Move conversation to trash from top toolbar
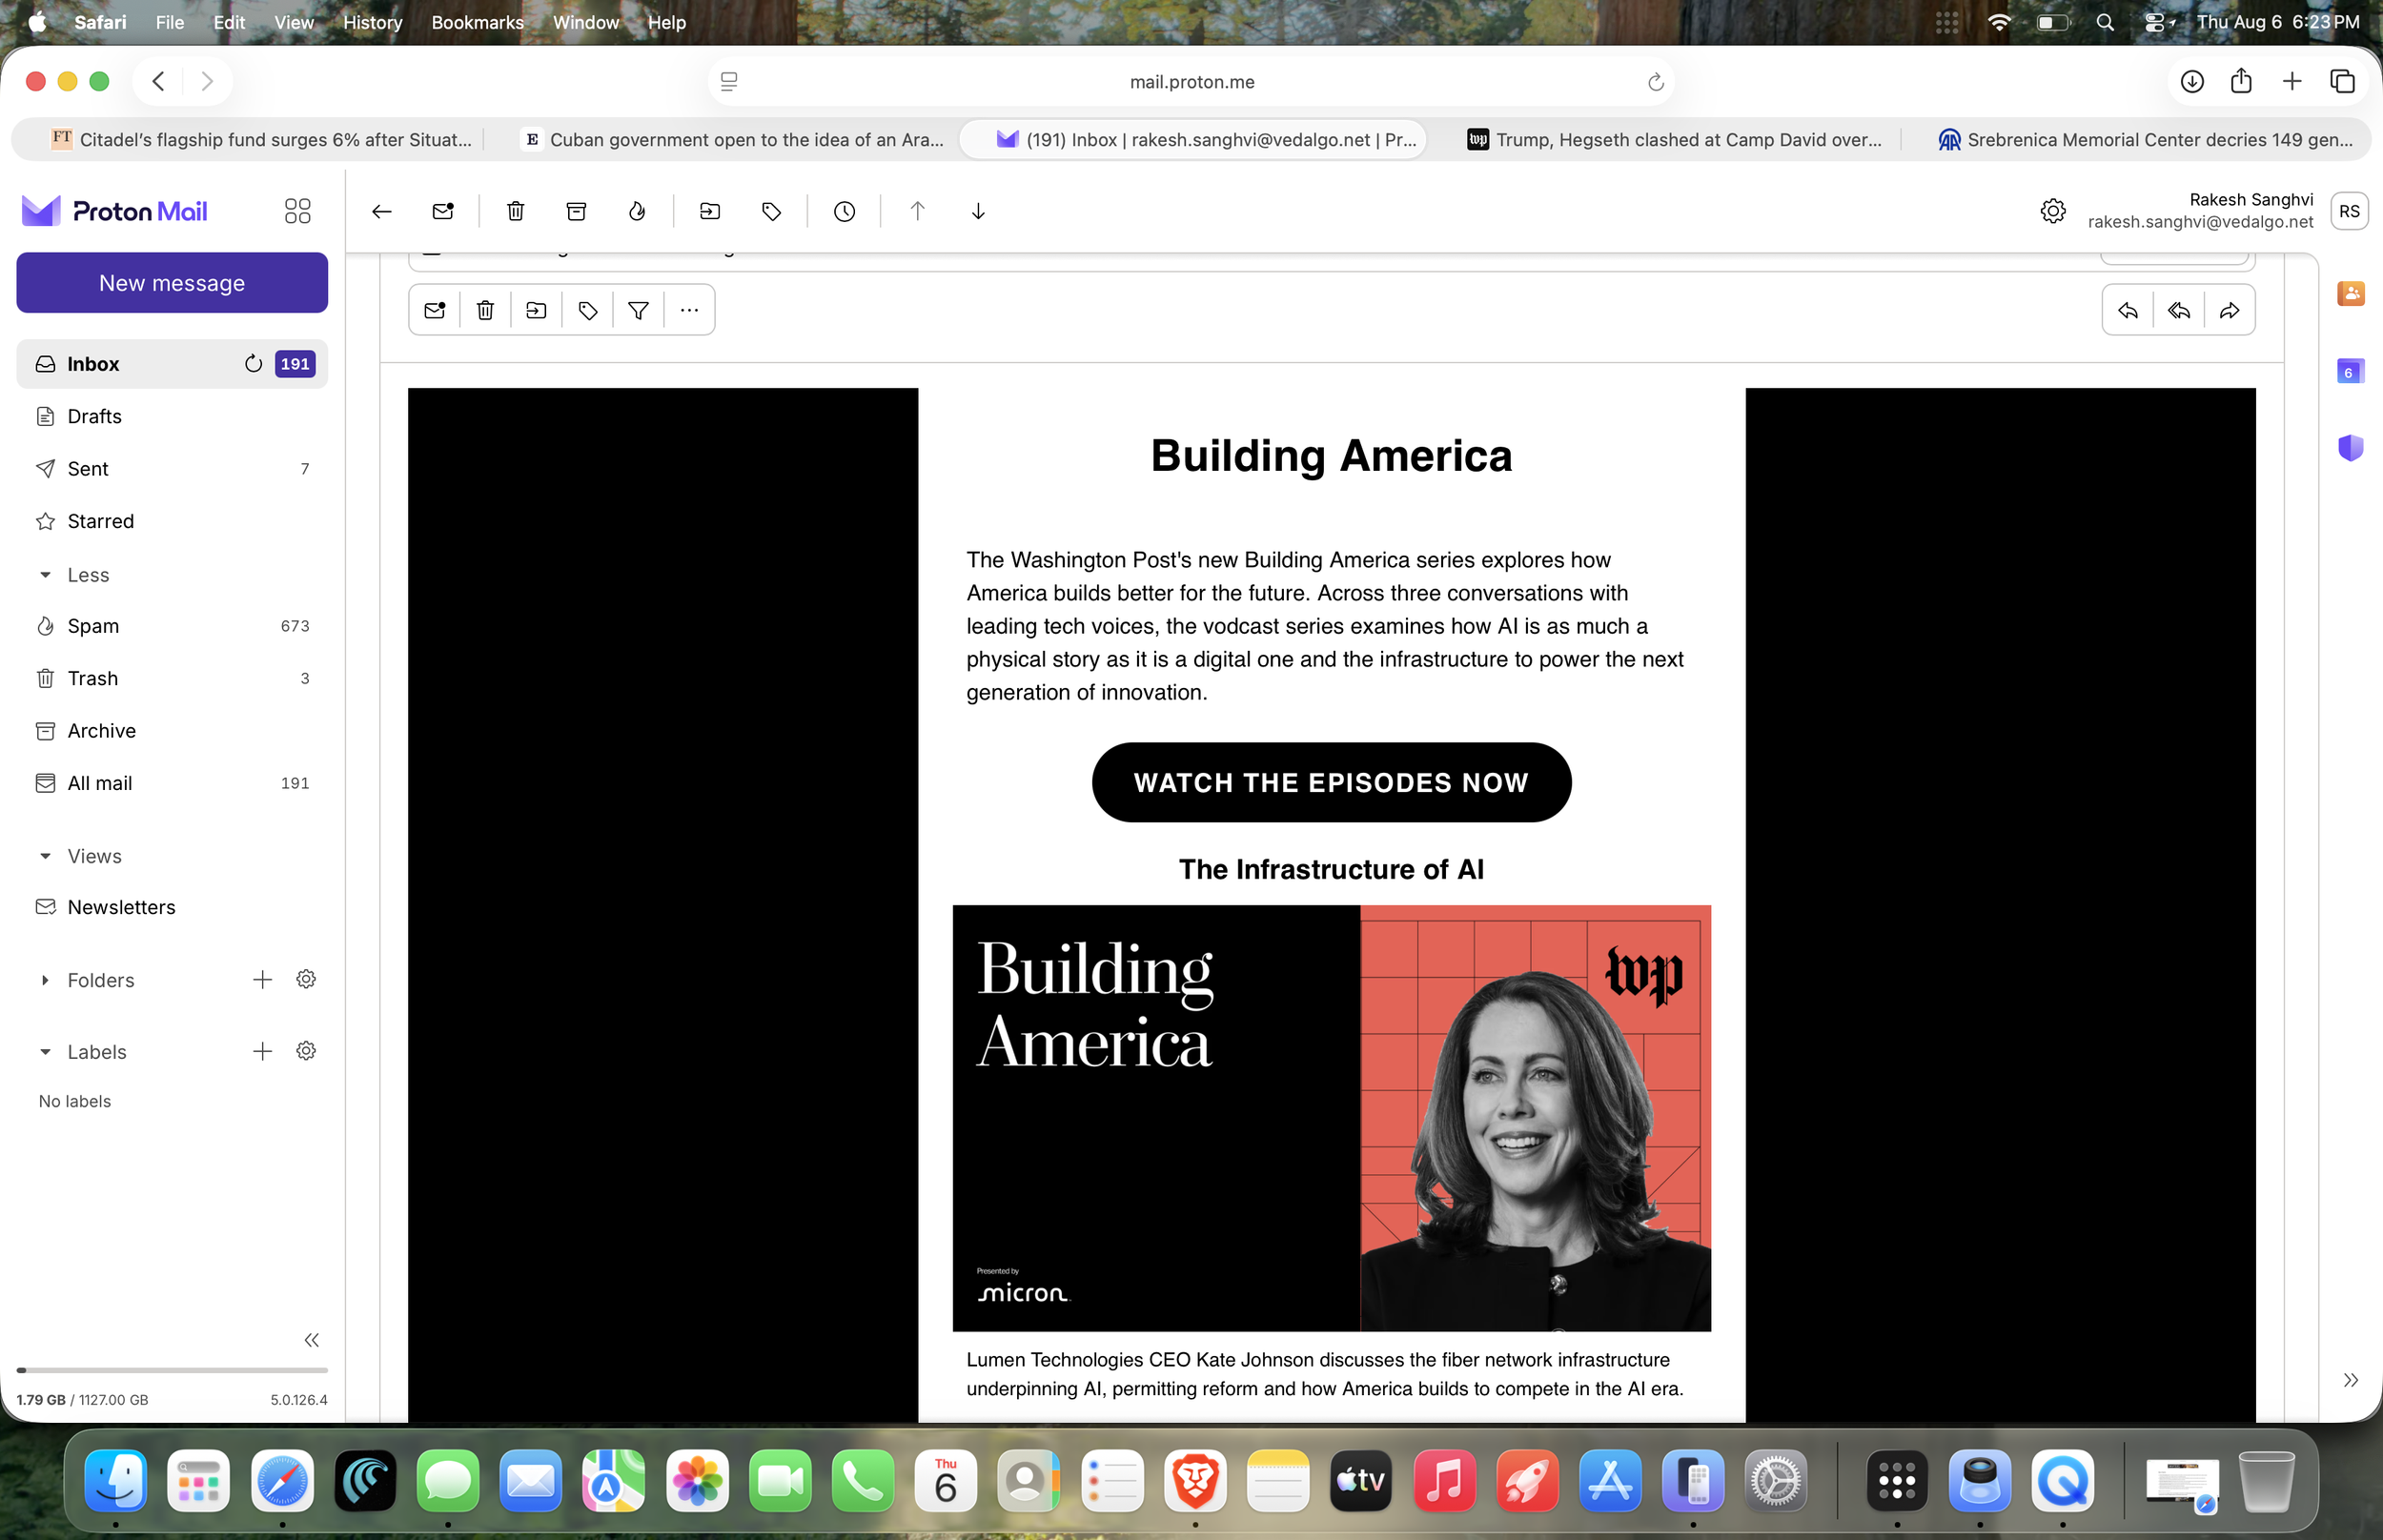This screenshot has height=1540, width=2383. pyautogui.click(x=515, y=211)
